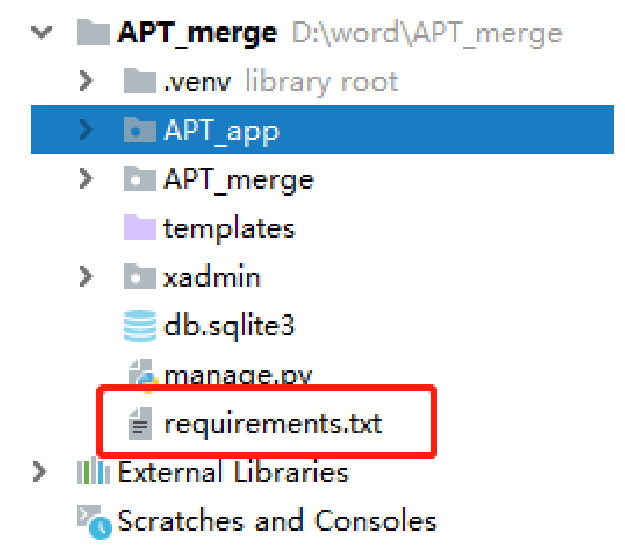Viewport: 625px width, 549px height.
Task: Select the .venv library root row
Action: 322,81
